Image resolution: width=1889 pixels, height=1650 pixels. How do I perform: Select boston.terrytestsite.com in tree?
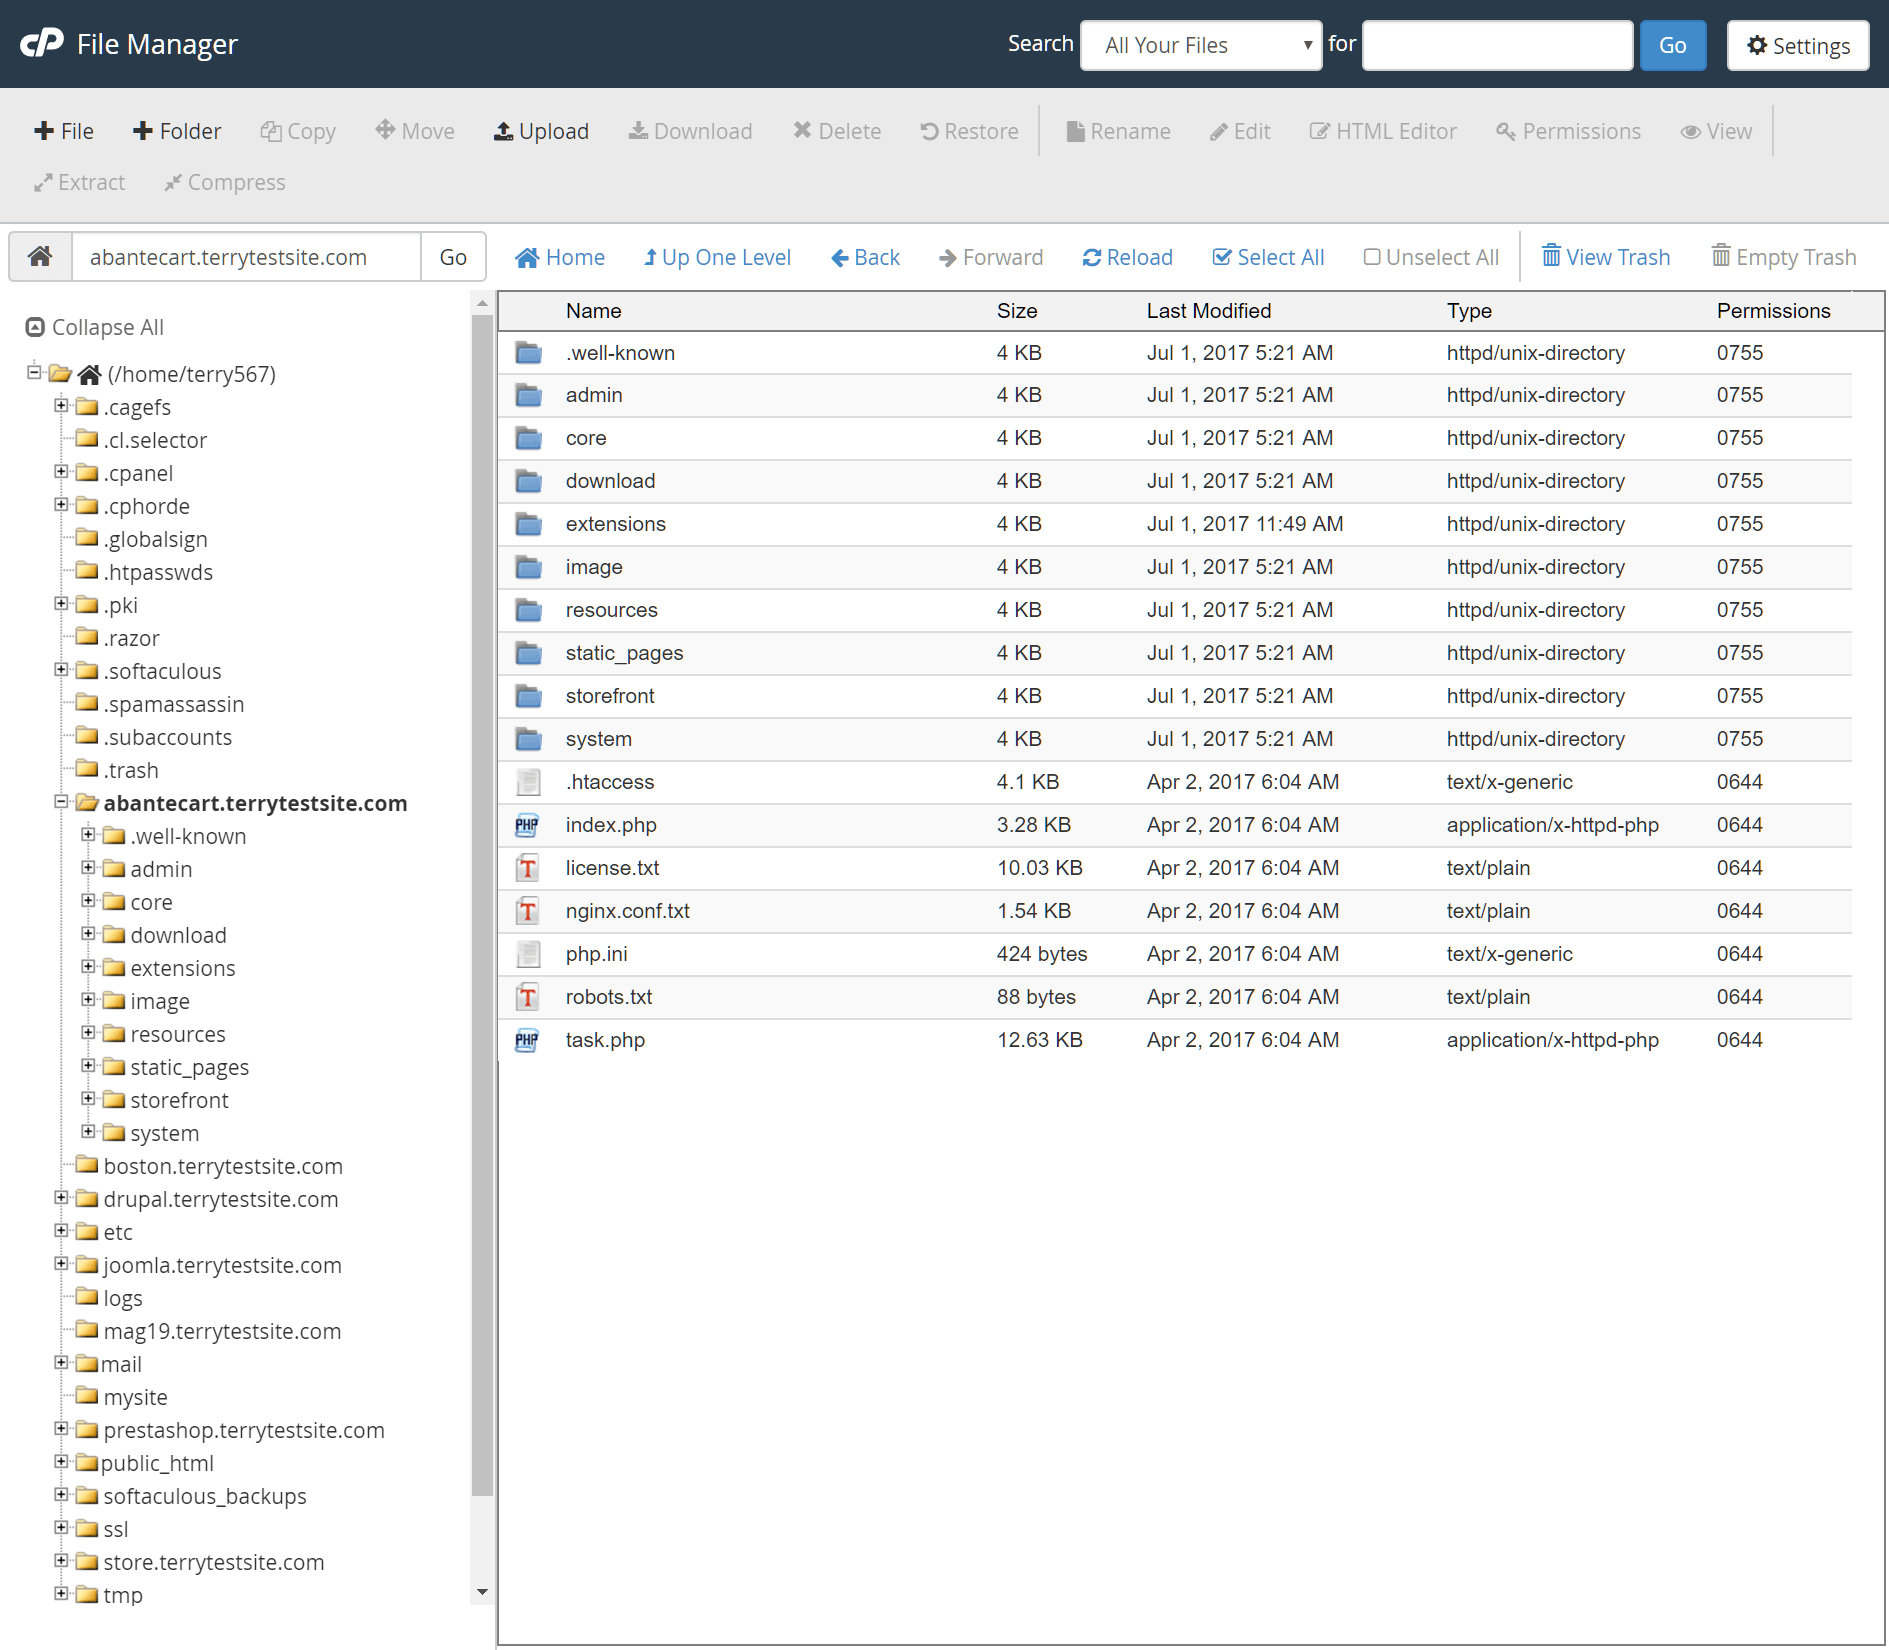pyautogui.click(x=223, y=1166)
